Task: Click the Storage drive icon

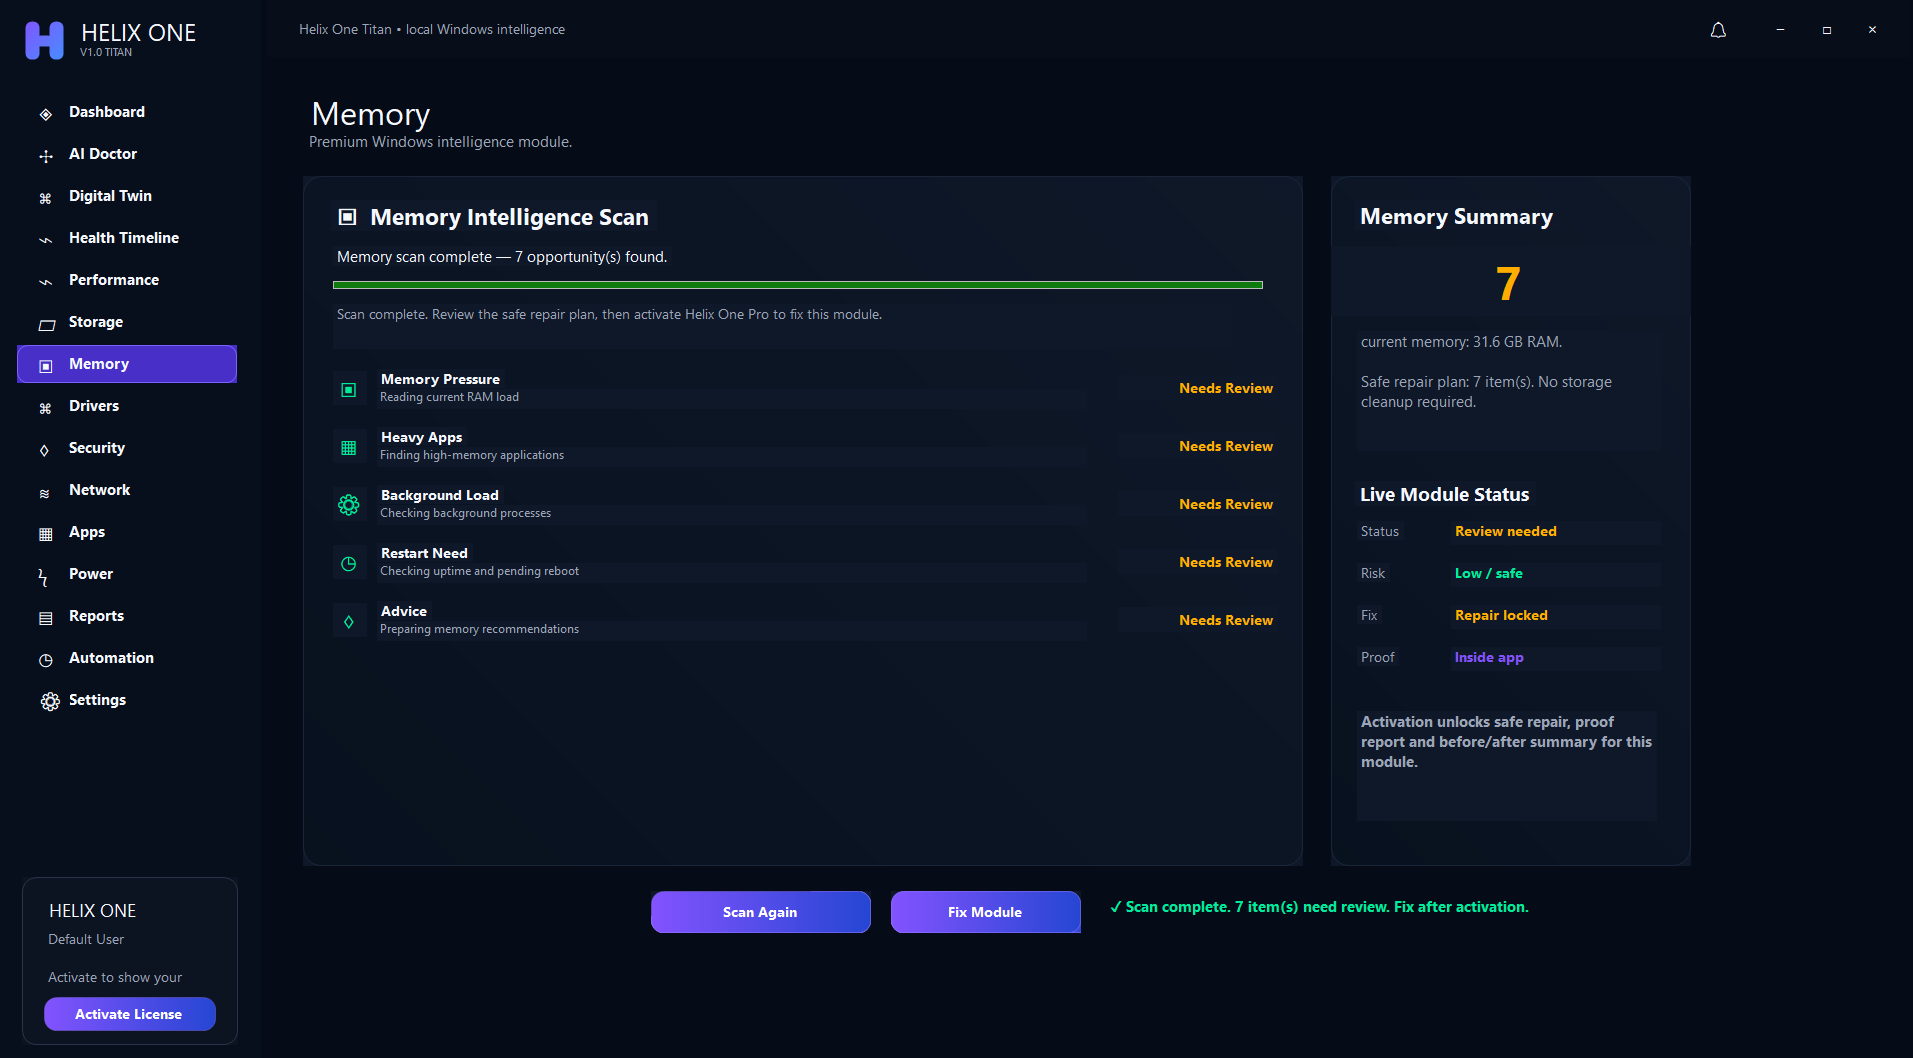Action: coord(46,324)
